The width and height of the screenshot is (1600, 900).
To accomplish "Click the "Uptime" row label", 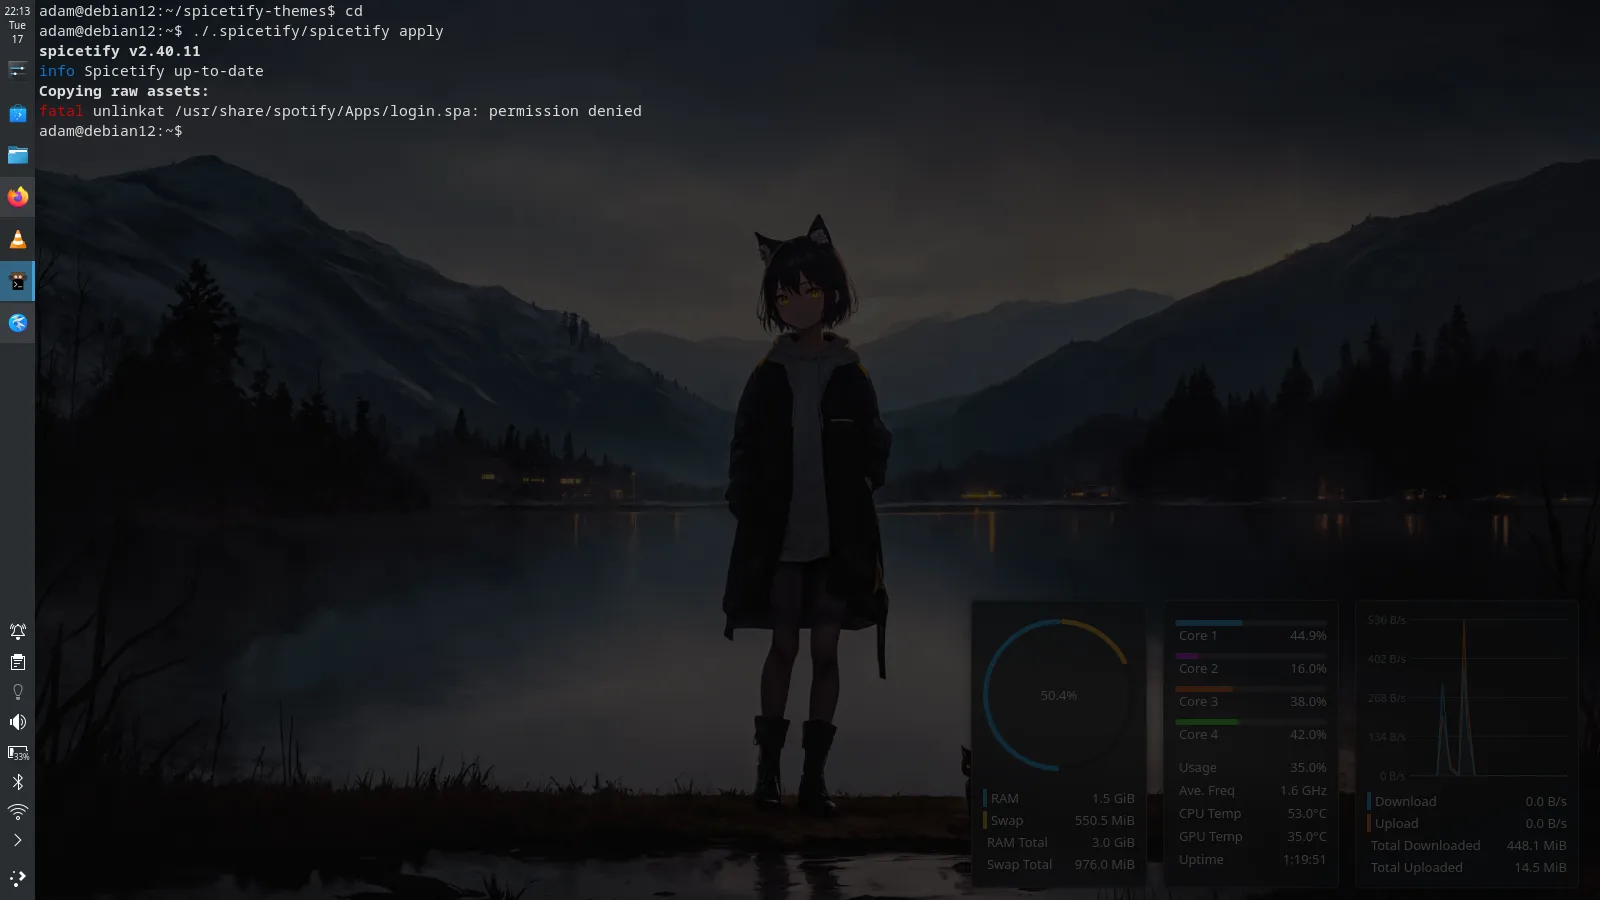I will click(1201, 859).
